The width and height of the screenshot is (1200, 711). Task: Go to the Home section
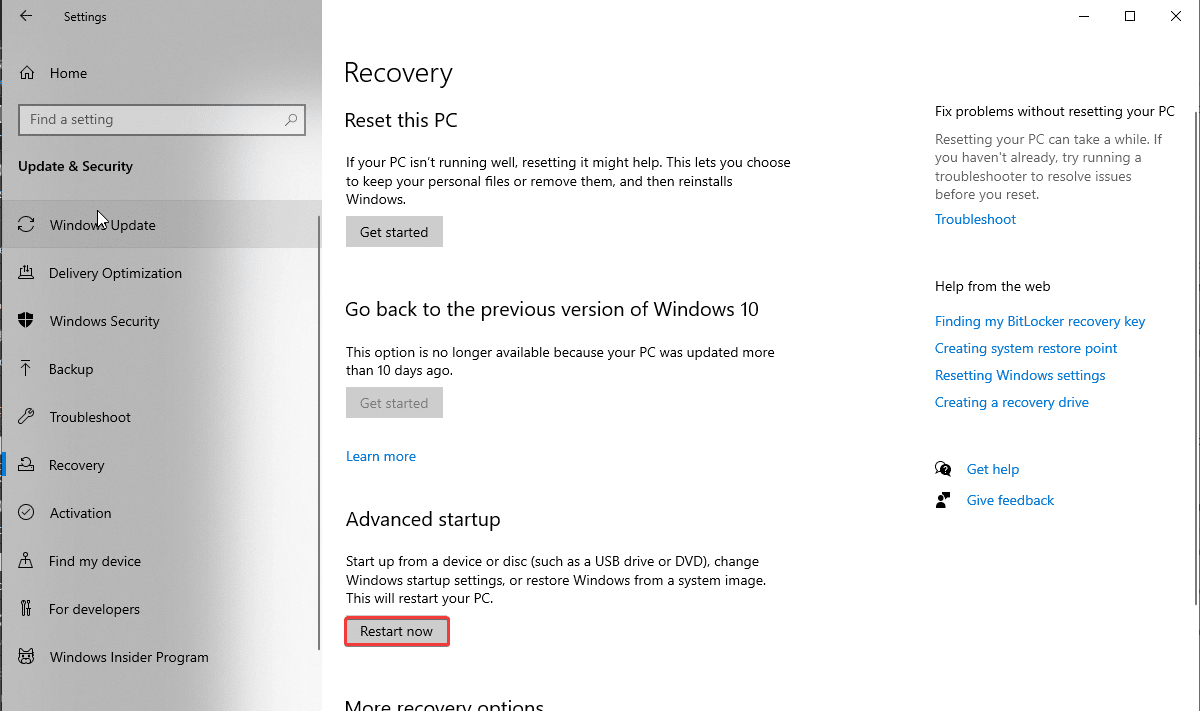67,72
